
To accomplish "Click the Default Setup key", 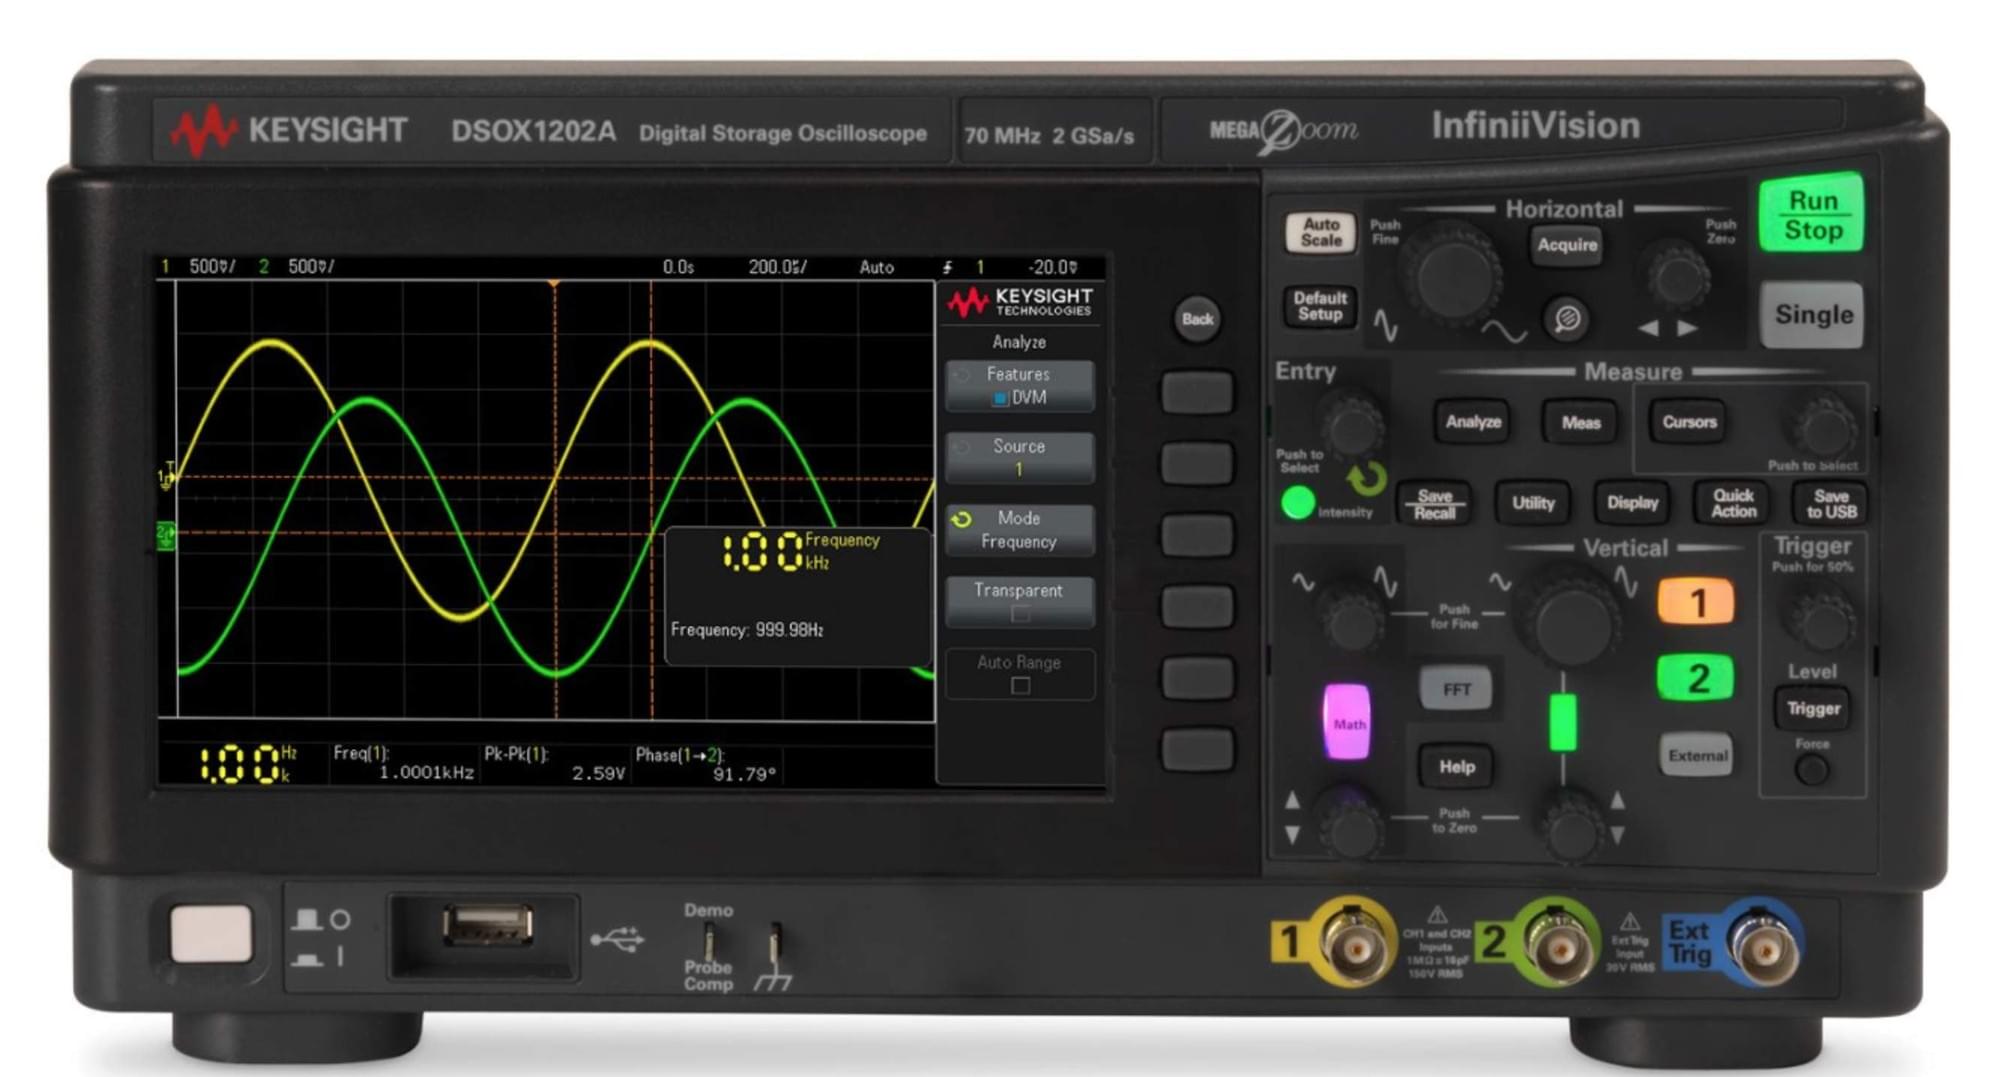I will [x=1320, y=306].
